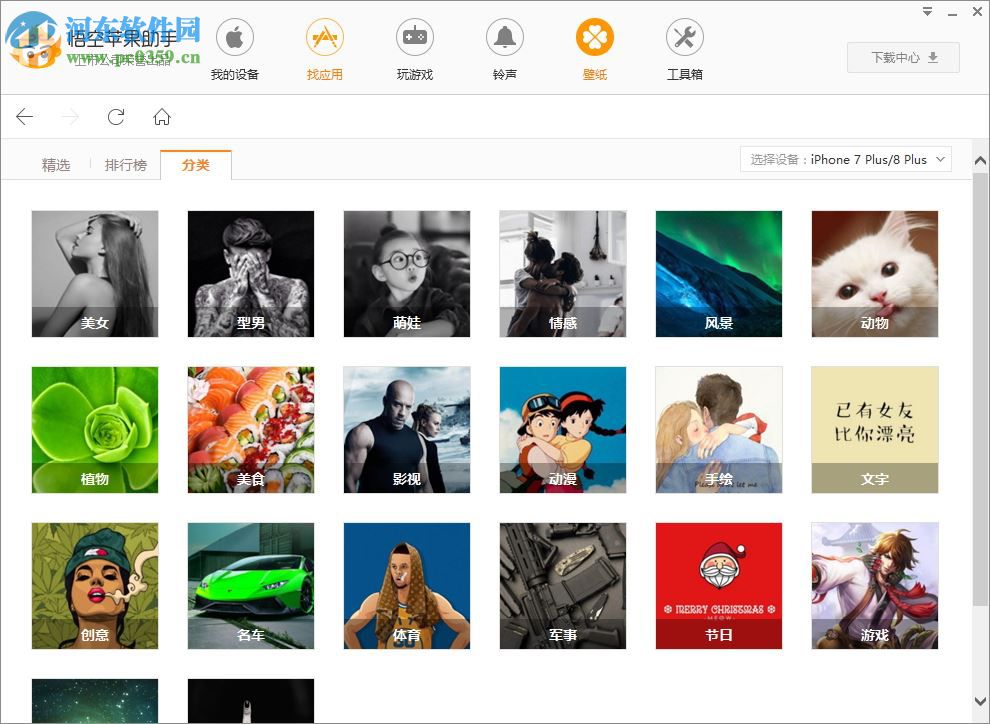Open the 型男 wallpaper category
The image size is (990, 724).
coord(251,274)
